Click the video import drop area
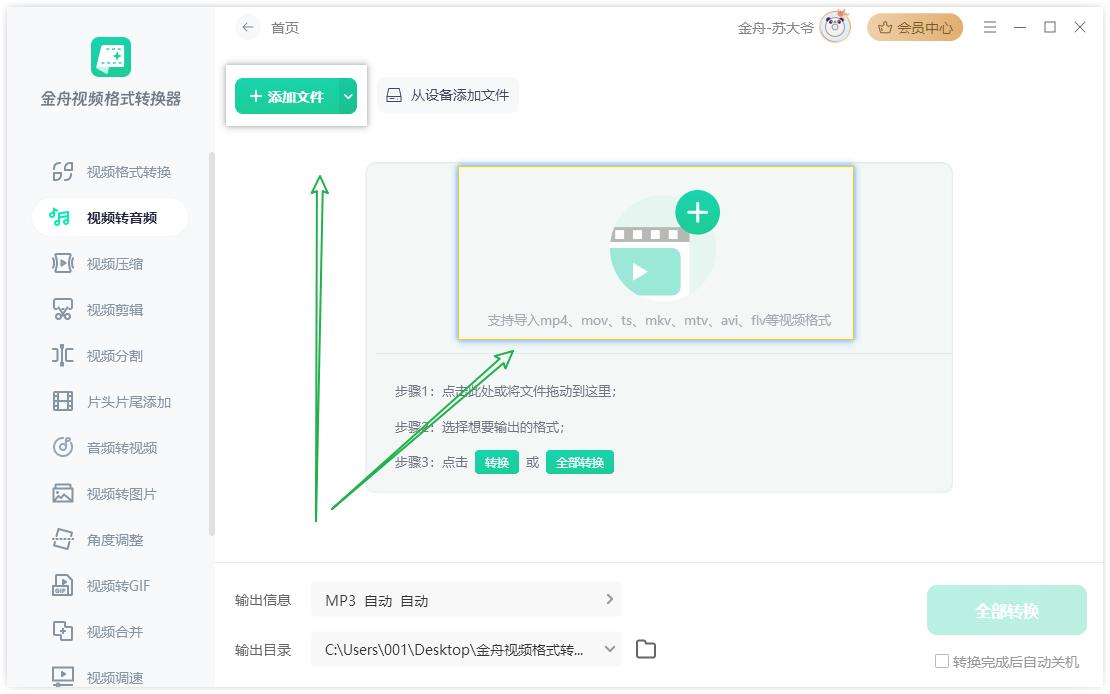Screen dimensions: 1110x694 656,252
